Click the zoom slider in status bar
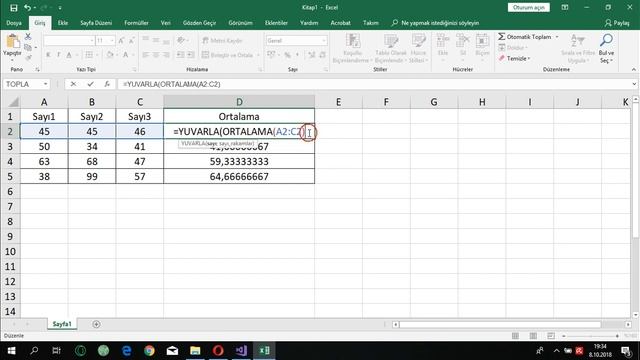640x360 pixels. pyautogui.click(x=591, y=336)
